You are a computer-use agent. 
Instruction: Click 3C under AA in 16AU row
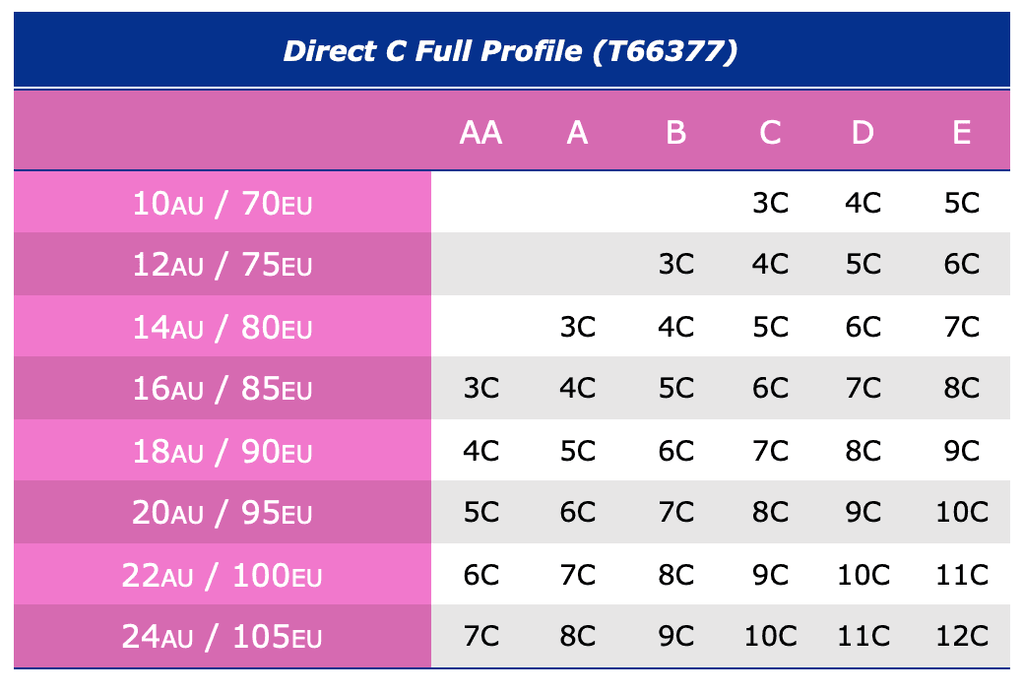pos(481,388)
